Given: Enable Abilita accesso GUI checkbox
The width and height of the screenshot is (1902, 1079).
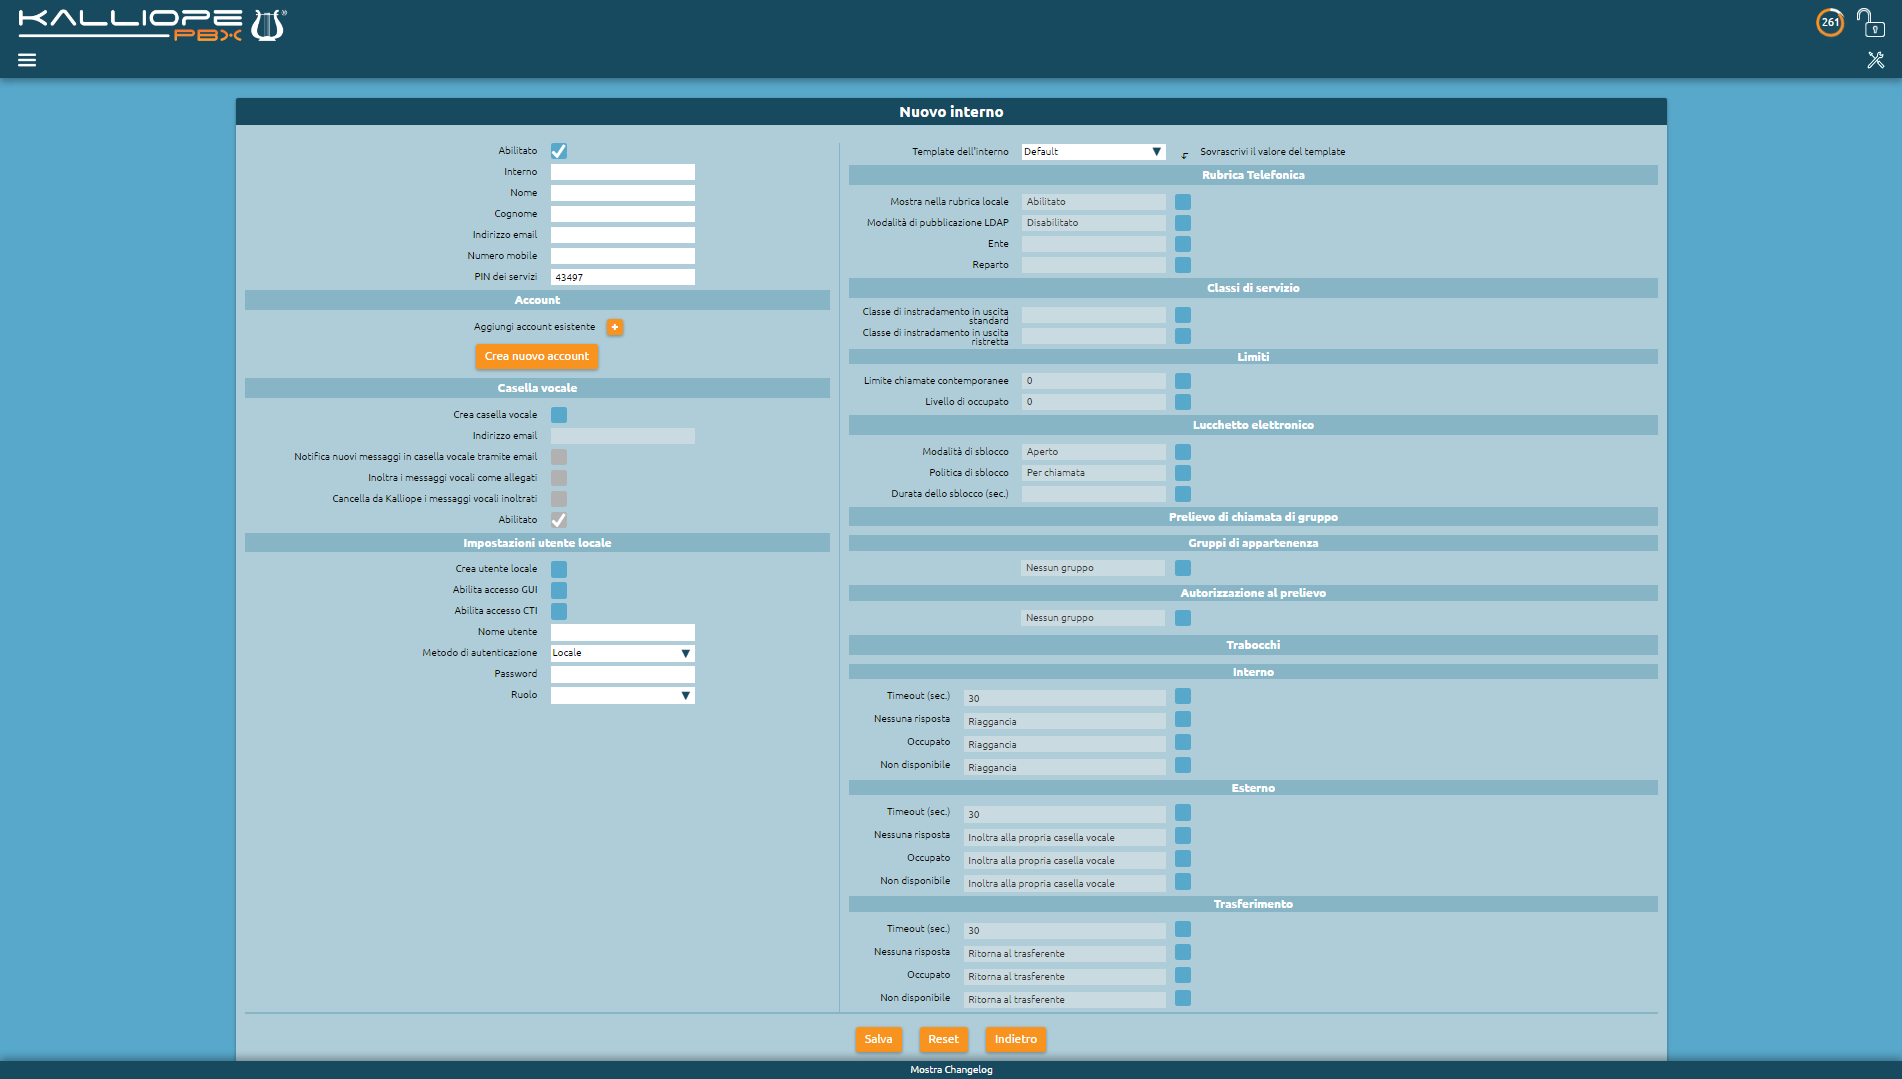Looking at the screenshot, I should [559, 590].
